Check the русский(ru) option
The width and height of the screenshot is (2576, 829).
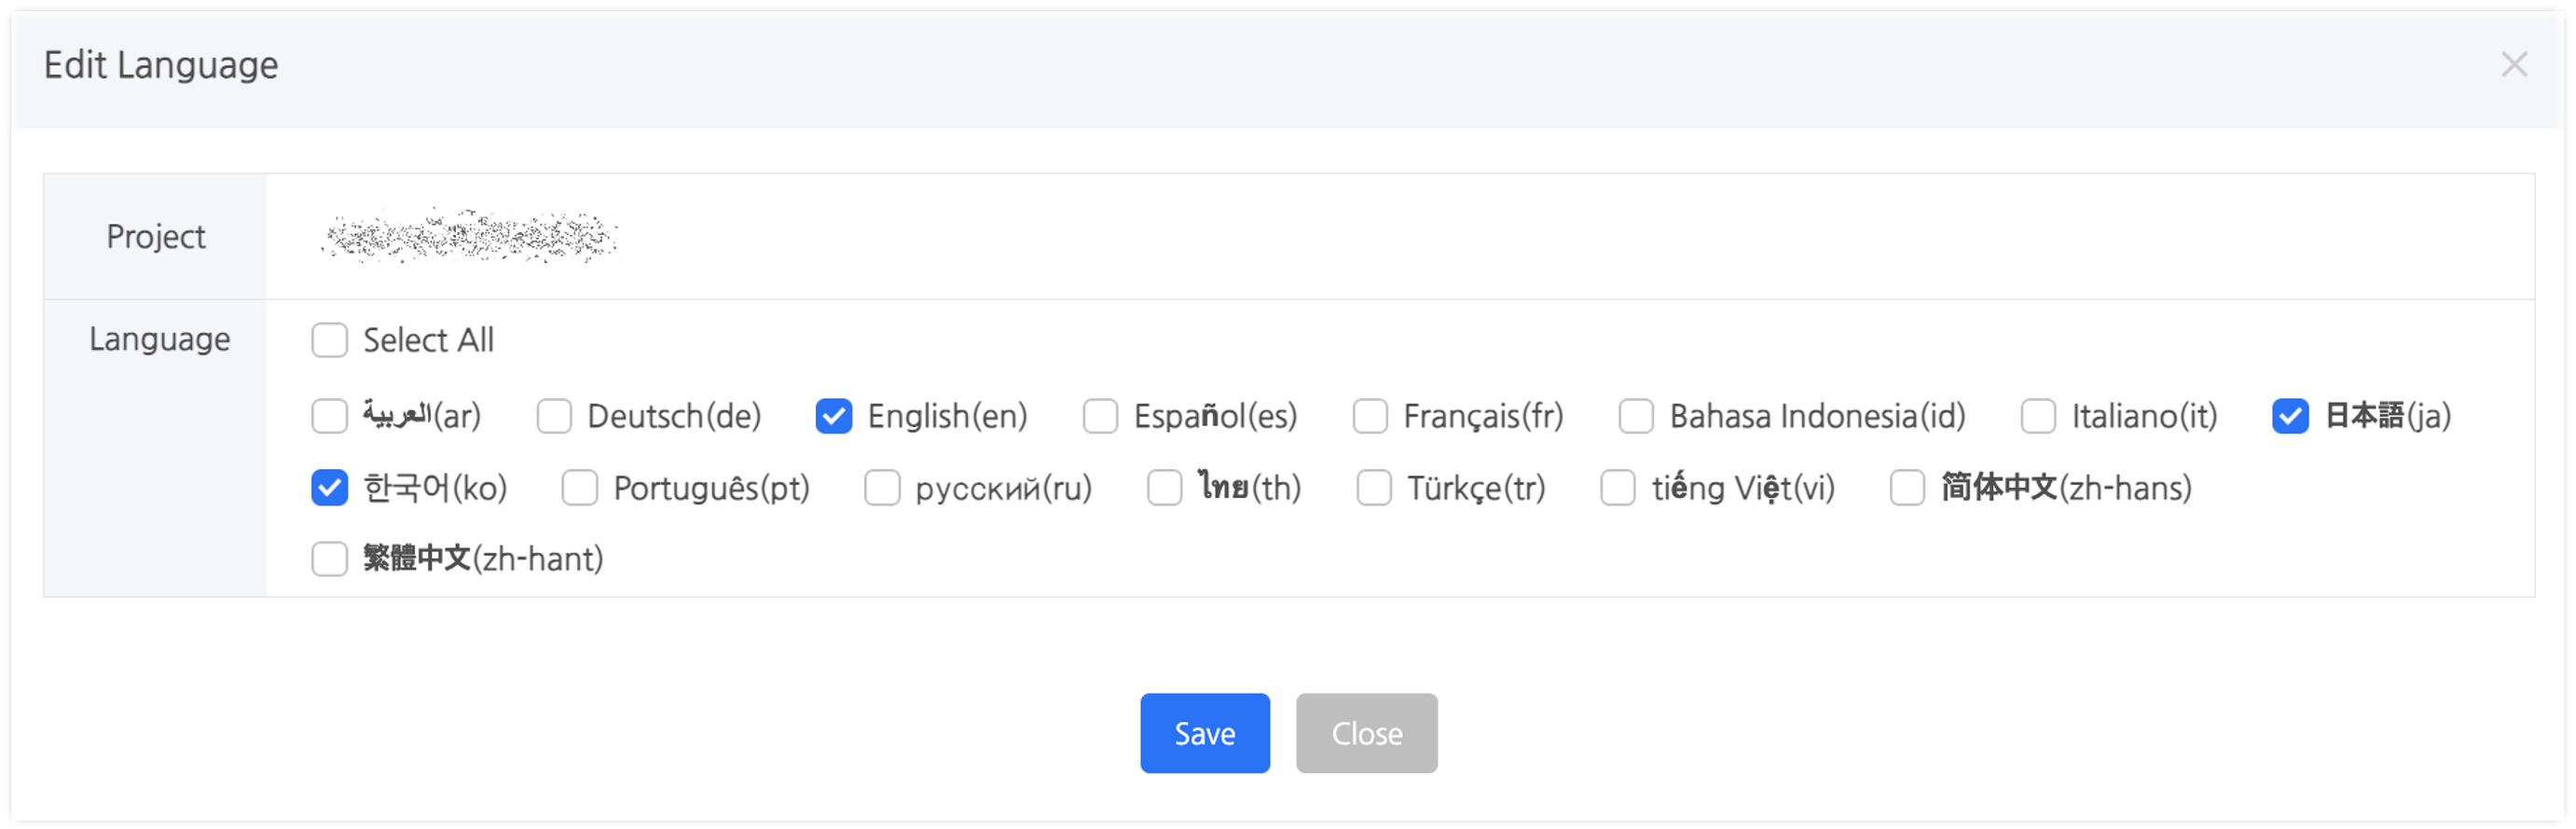(882, 488)
